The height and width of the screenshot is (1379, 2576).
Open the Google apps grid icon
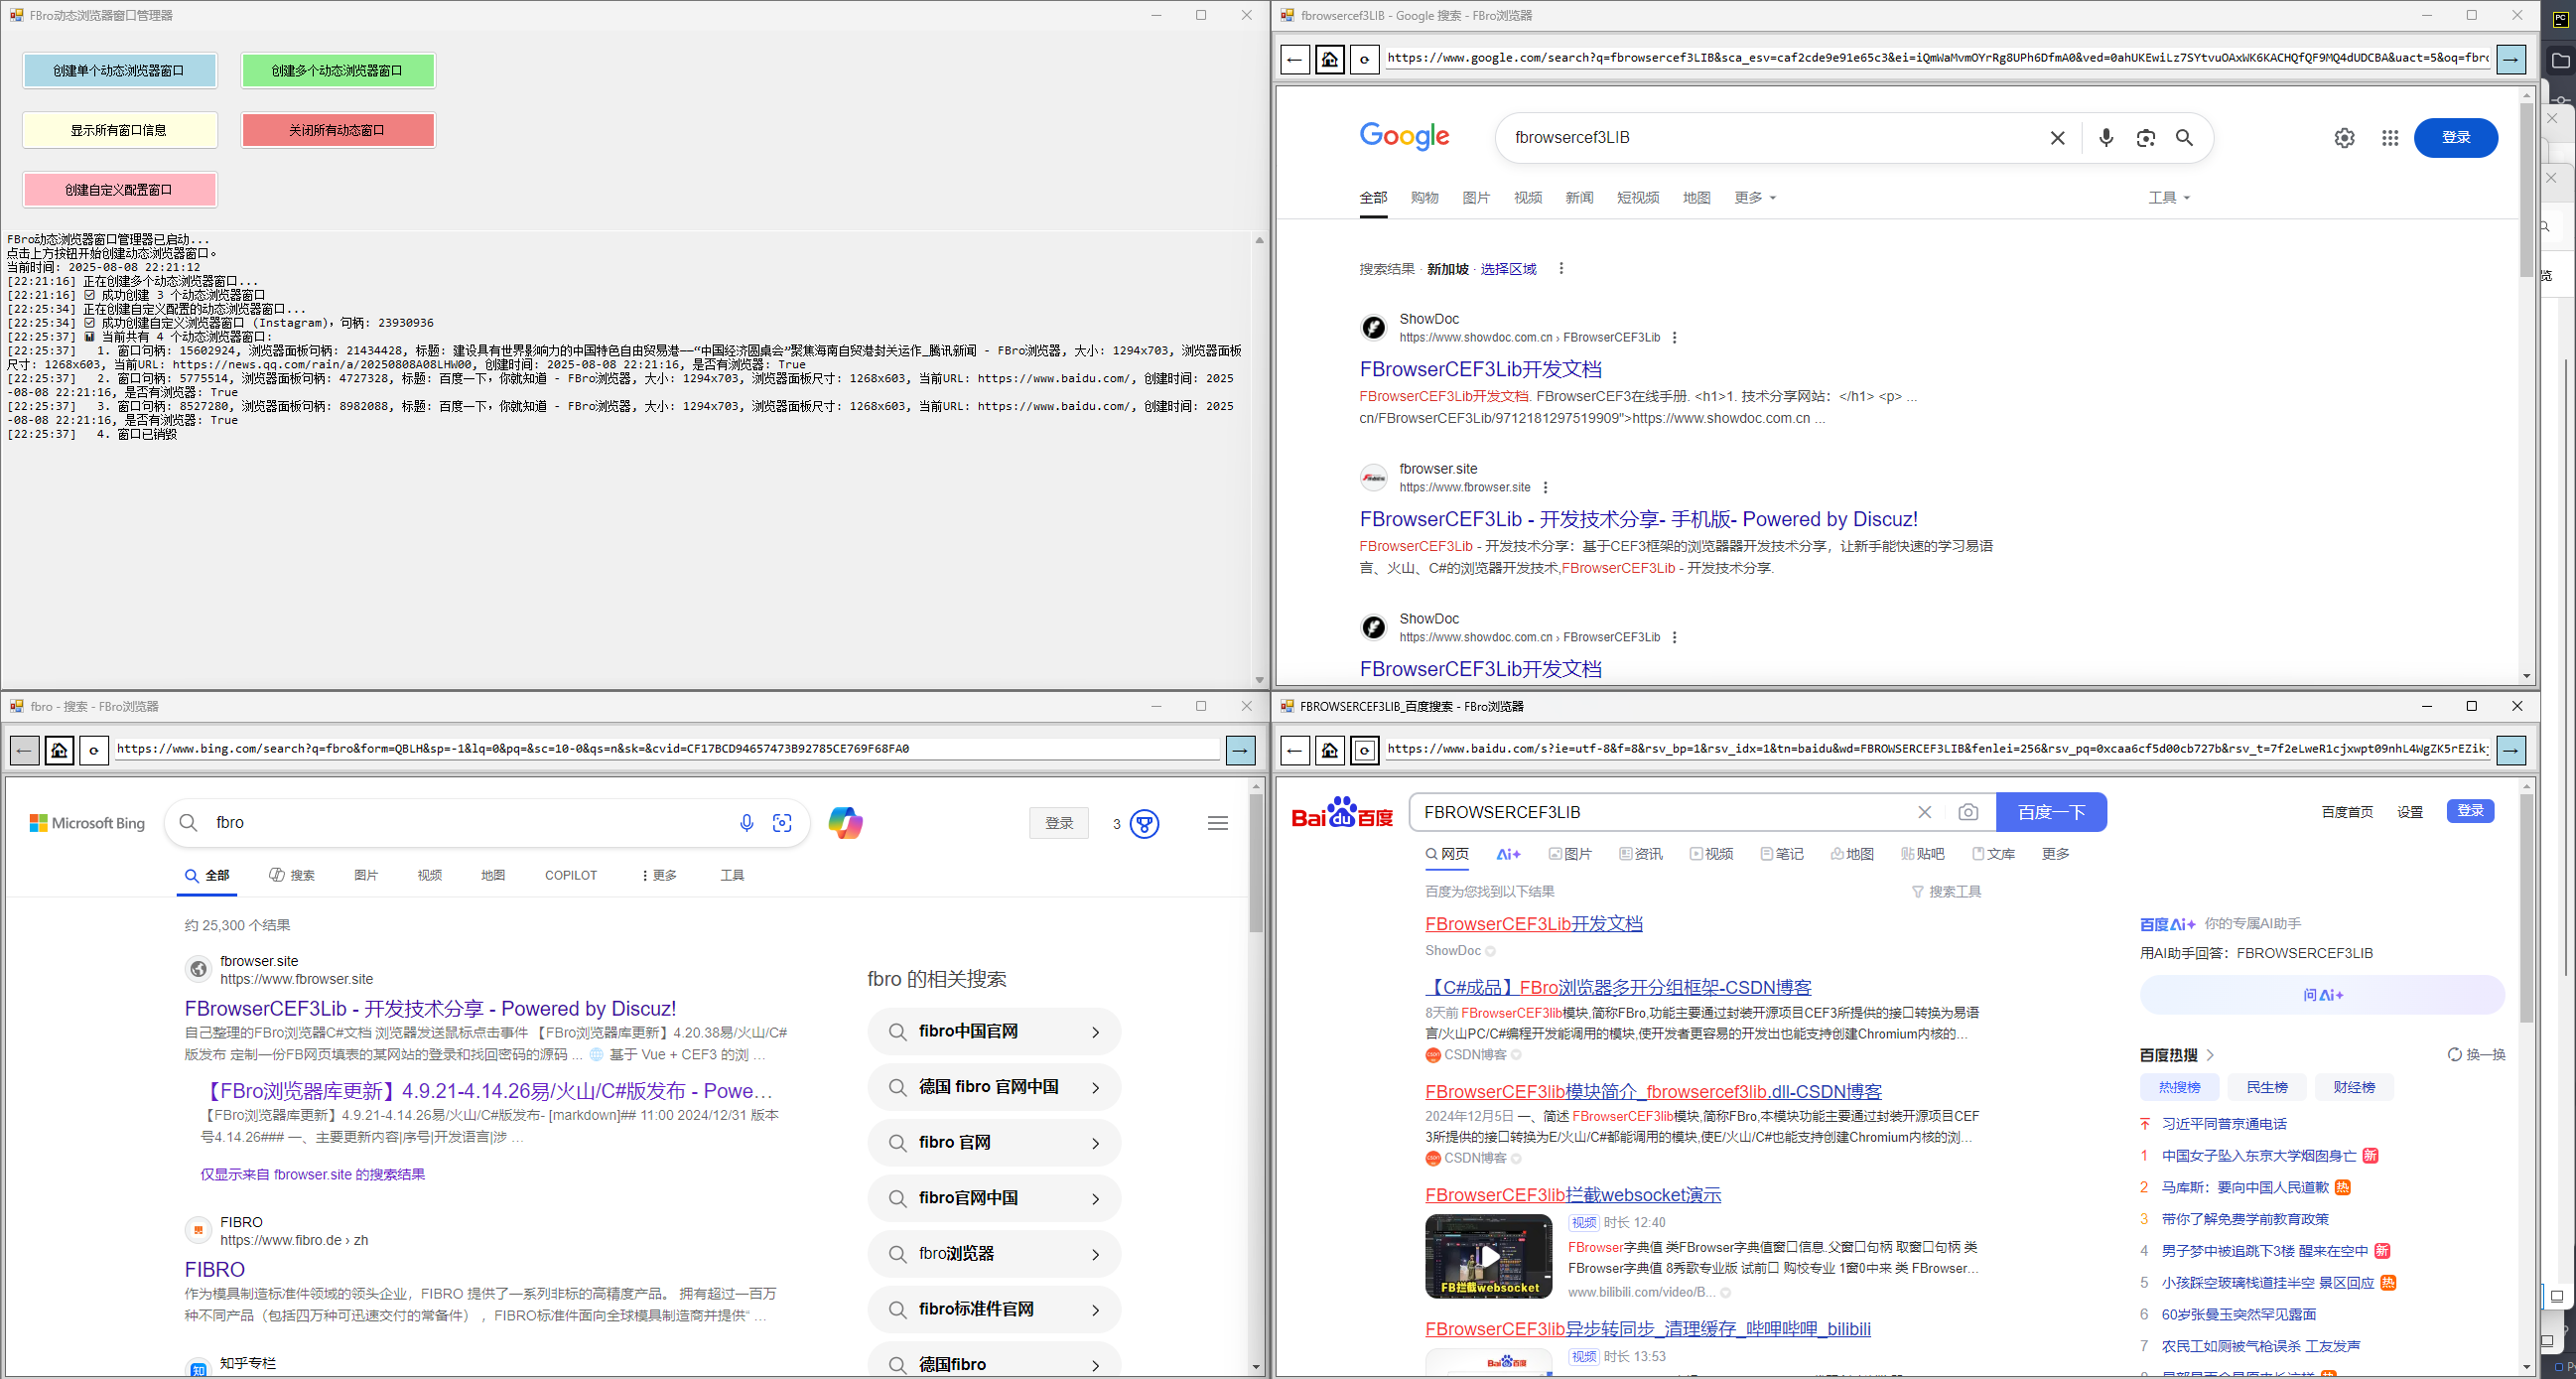2390,138
